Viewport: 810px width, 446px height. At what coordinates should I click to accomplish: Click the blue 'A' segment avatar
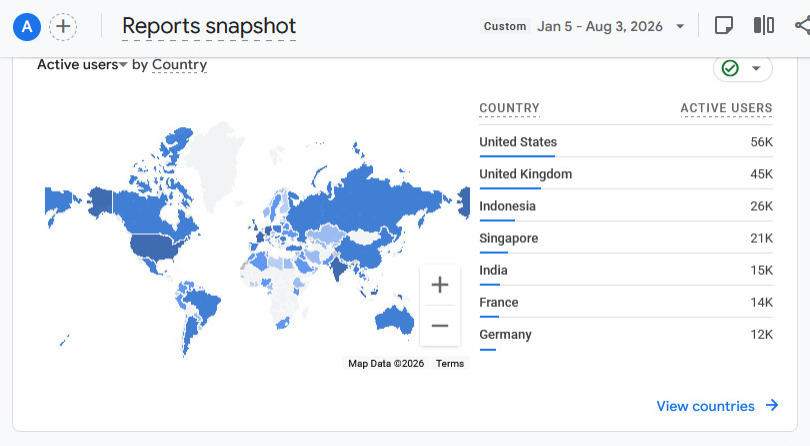click(x=27, y=26)
